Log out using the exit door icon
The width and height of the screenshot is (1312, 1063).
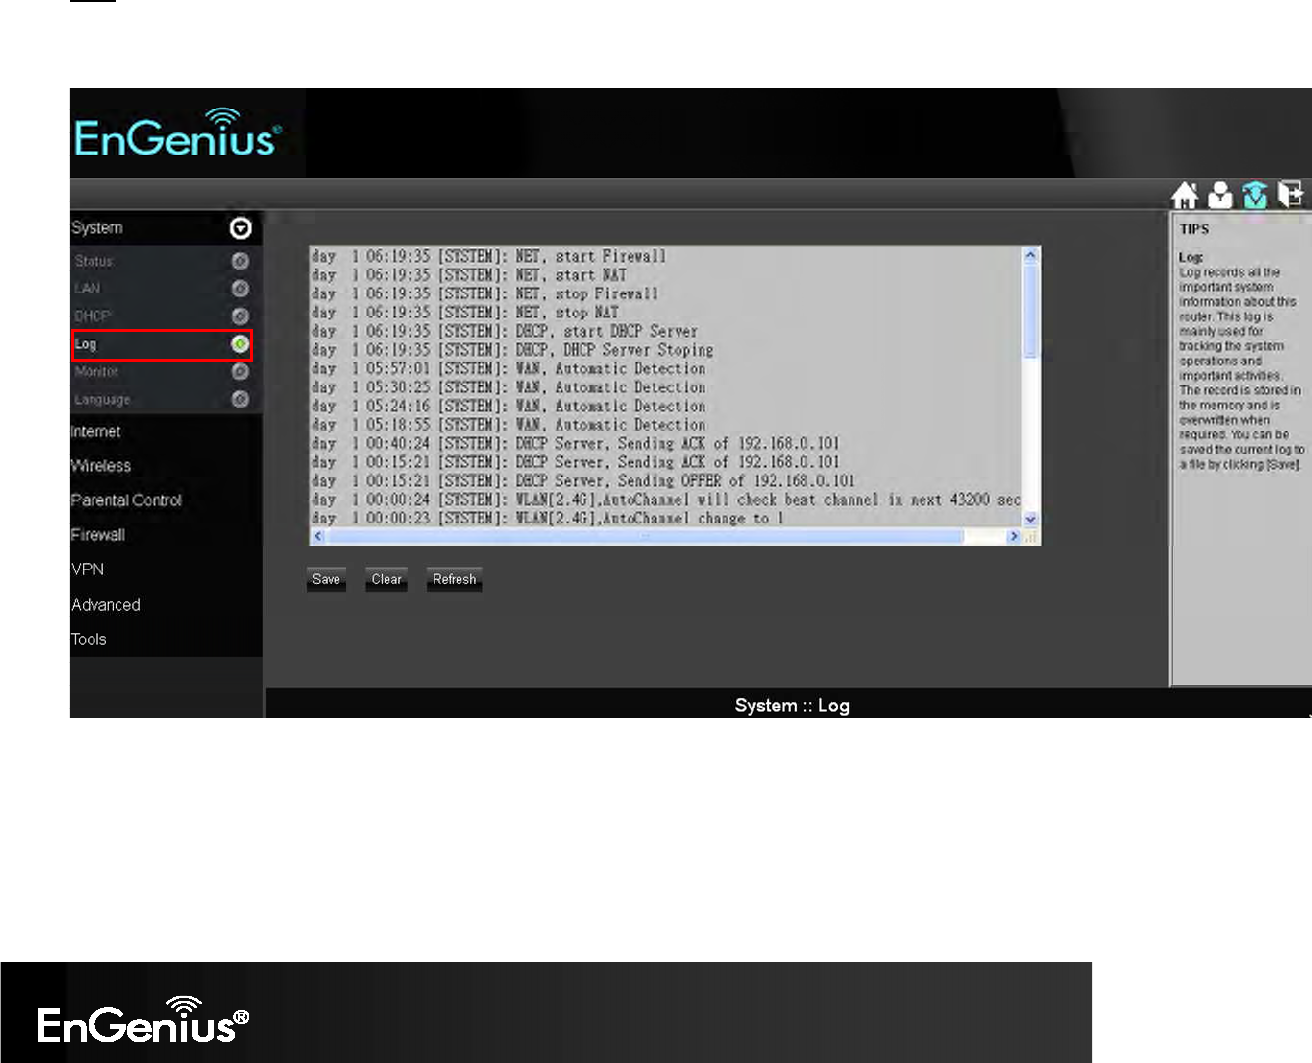pyautogui.click(x=1291, y=194)
